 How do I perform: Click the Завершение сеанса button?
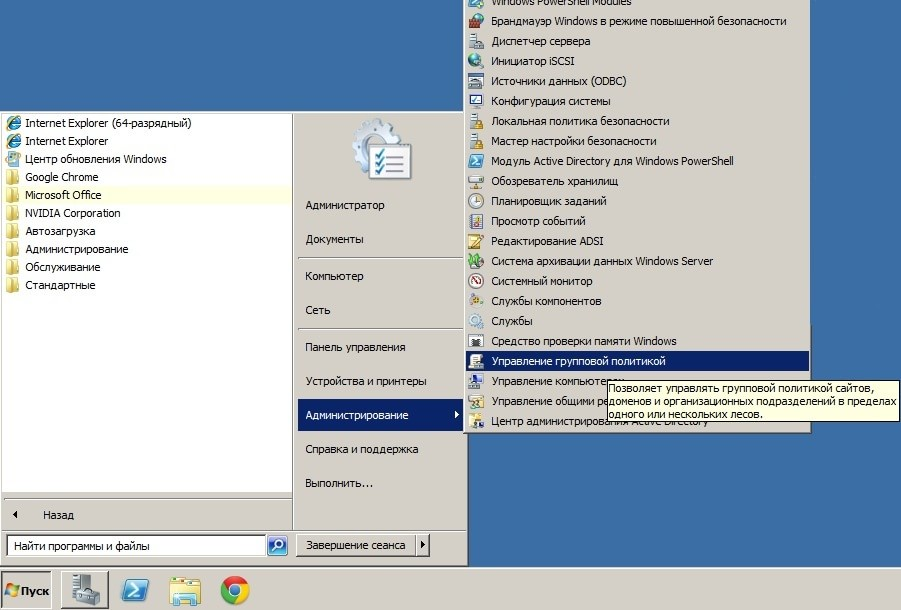click(x=356, y=545)
